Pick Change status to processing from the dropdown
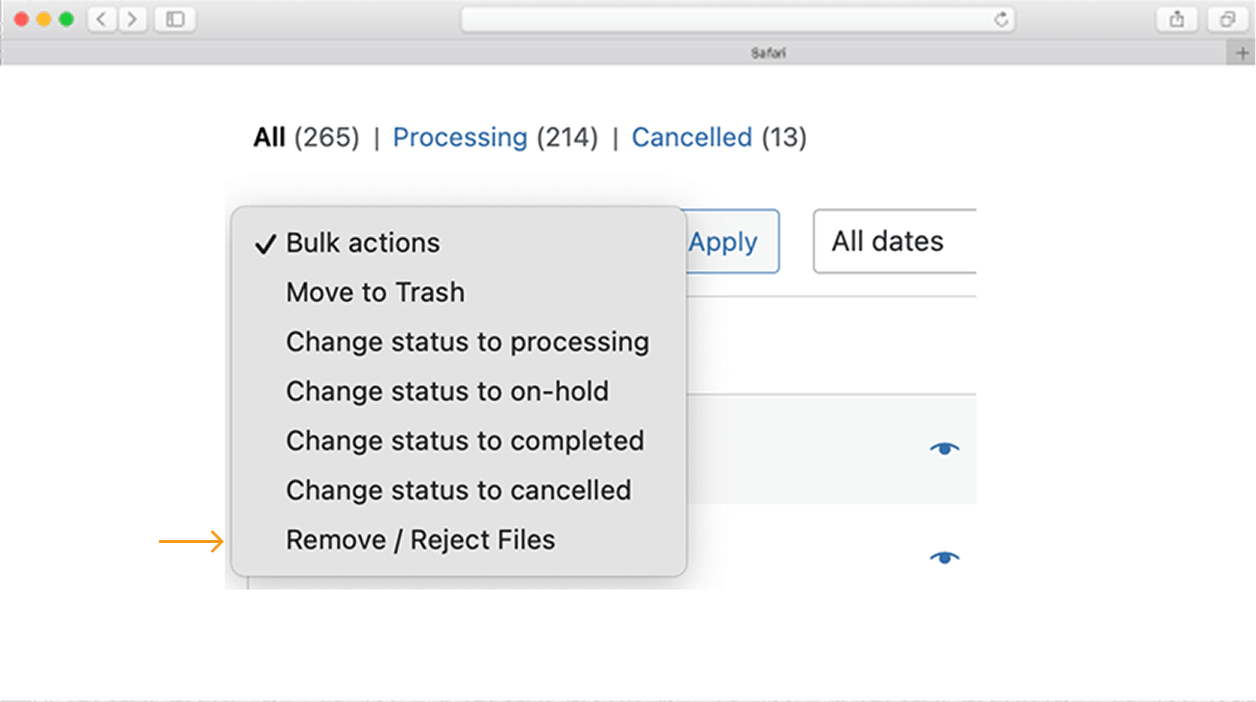Screen dimensions: 1256x702 467,341
